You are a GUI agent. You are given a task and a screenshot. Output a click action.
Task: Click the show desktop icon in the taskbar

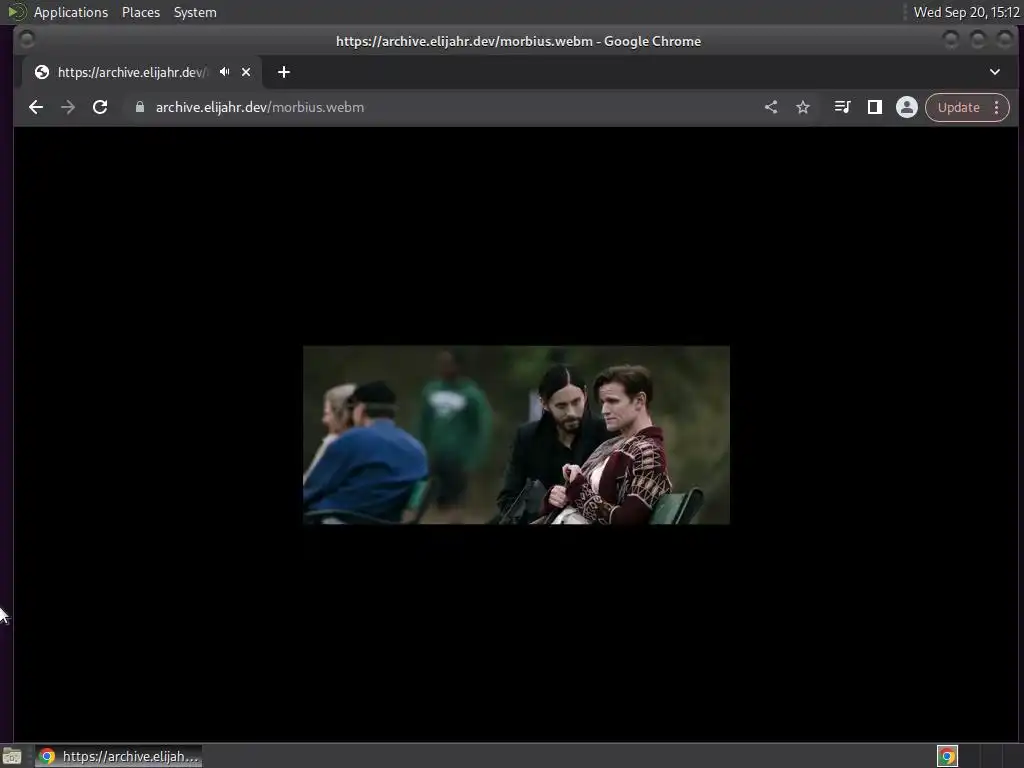pyautogui.click(x=12, y=756)
